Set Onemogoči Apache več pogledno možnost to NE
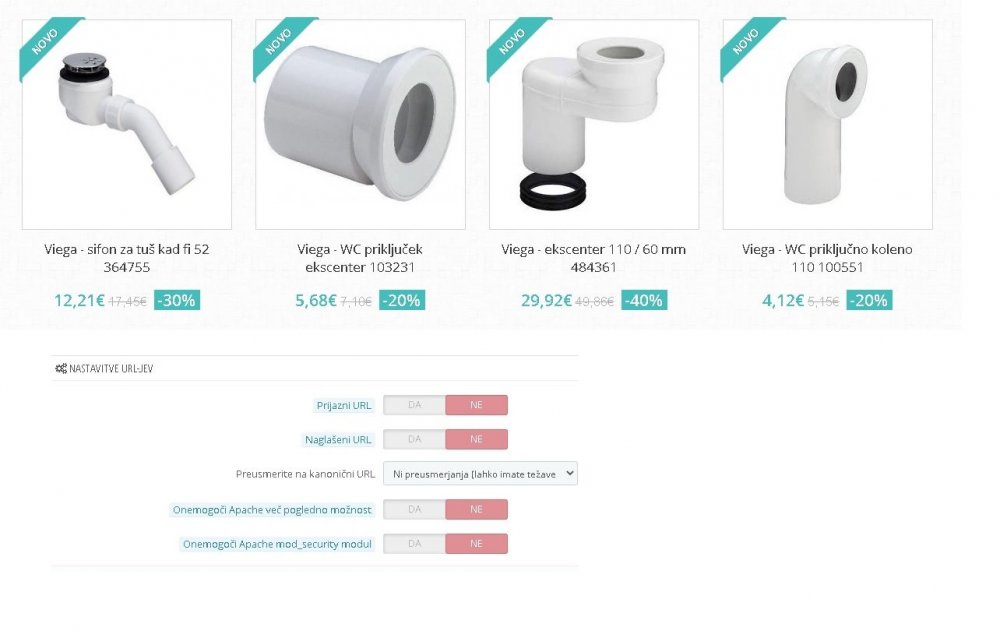1000x638 pixels. pyautogui.click(x=476, y=510)
